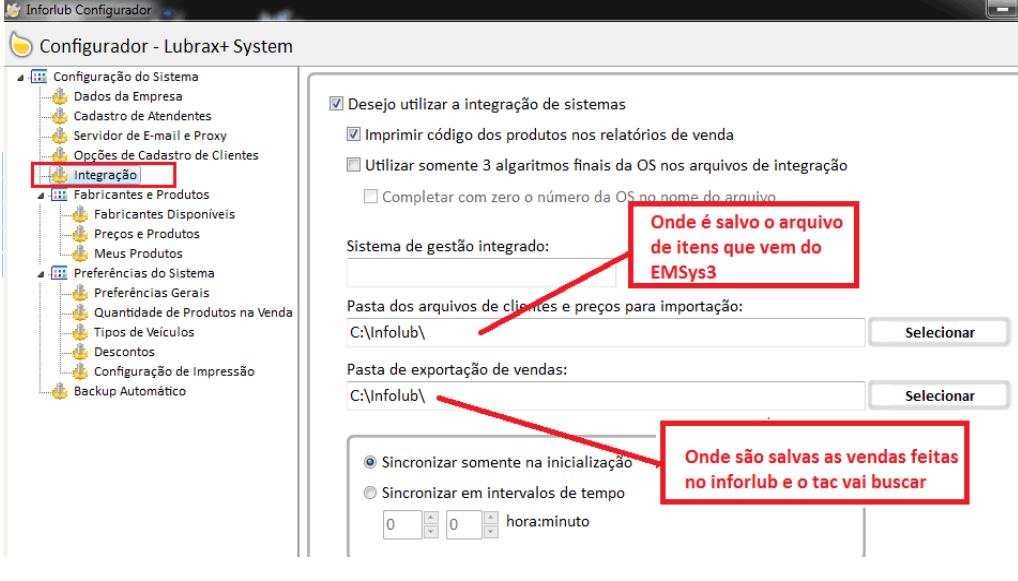Click the Pasta de exportação de vendas field
This screenshot has height=581, width=1018.
click(x=605, y=396)
